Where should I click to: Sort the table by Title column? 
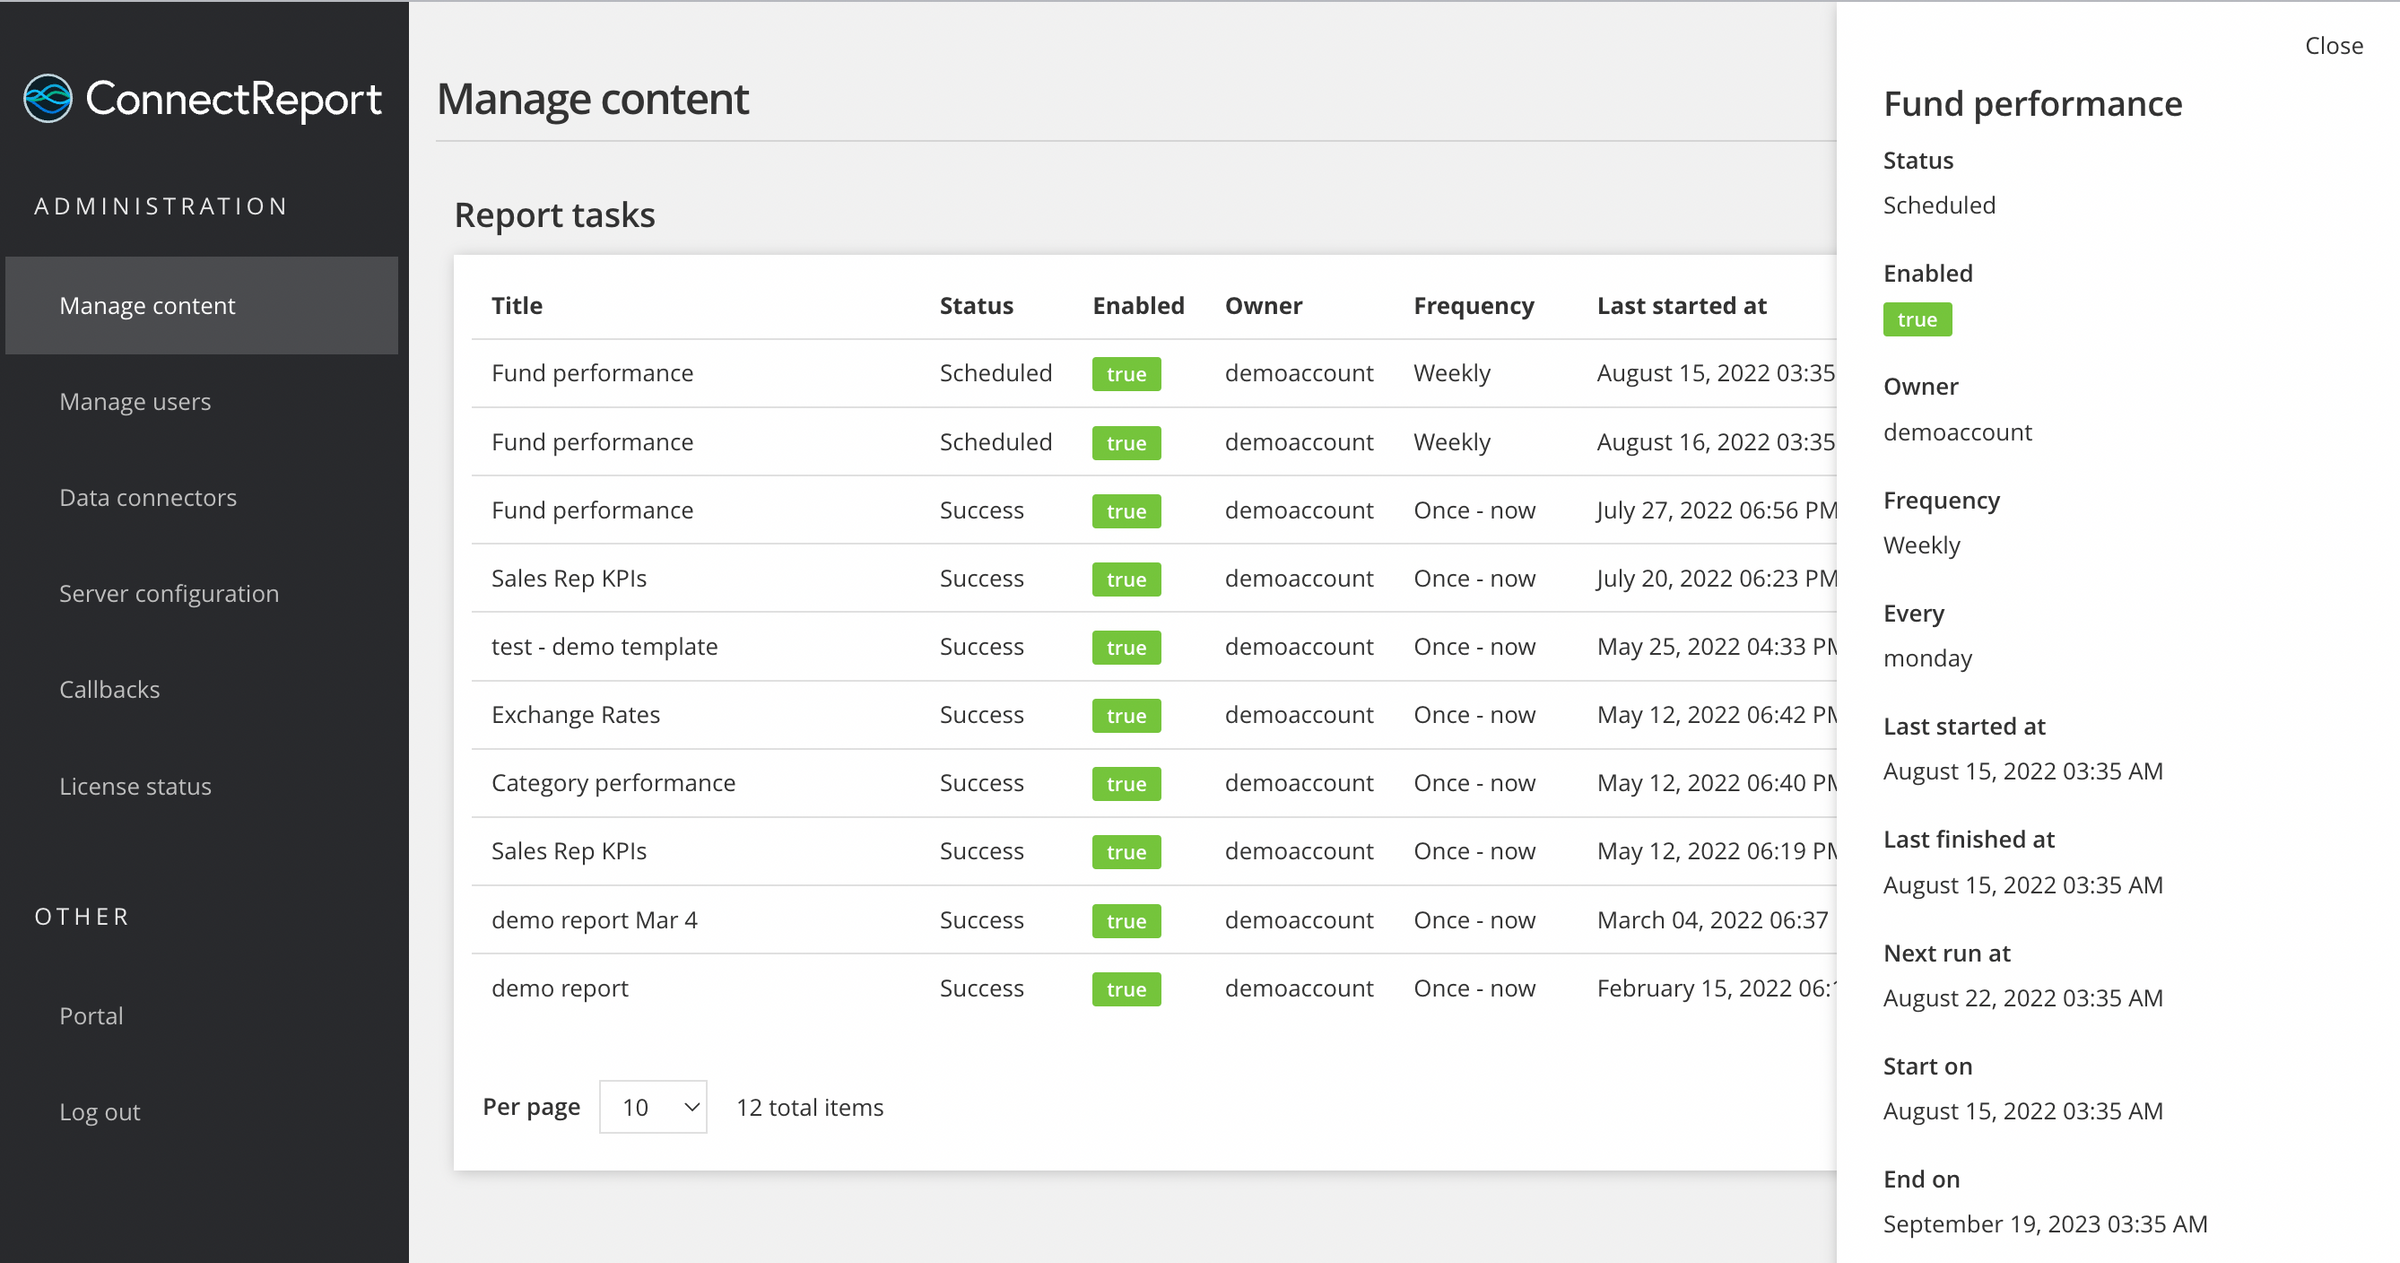click(516, 305)
